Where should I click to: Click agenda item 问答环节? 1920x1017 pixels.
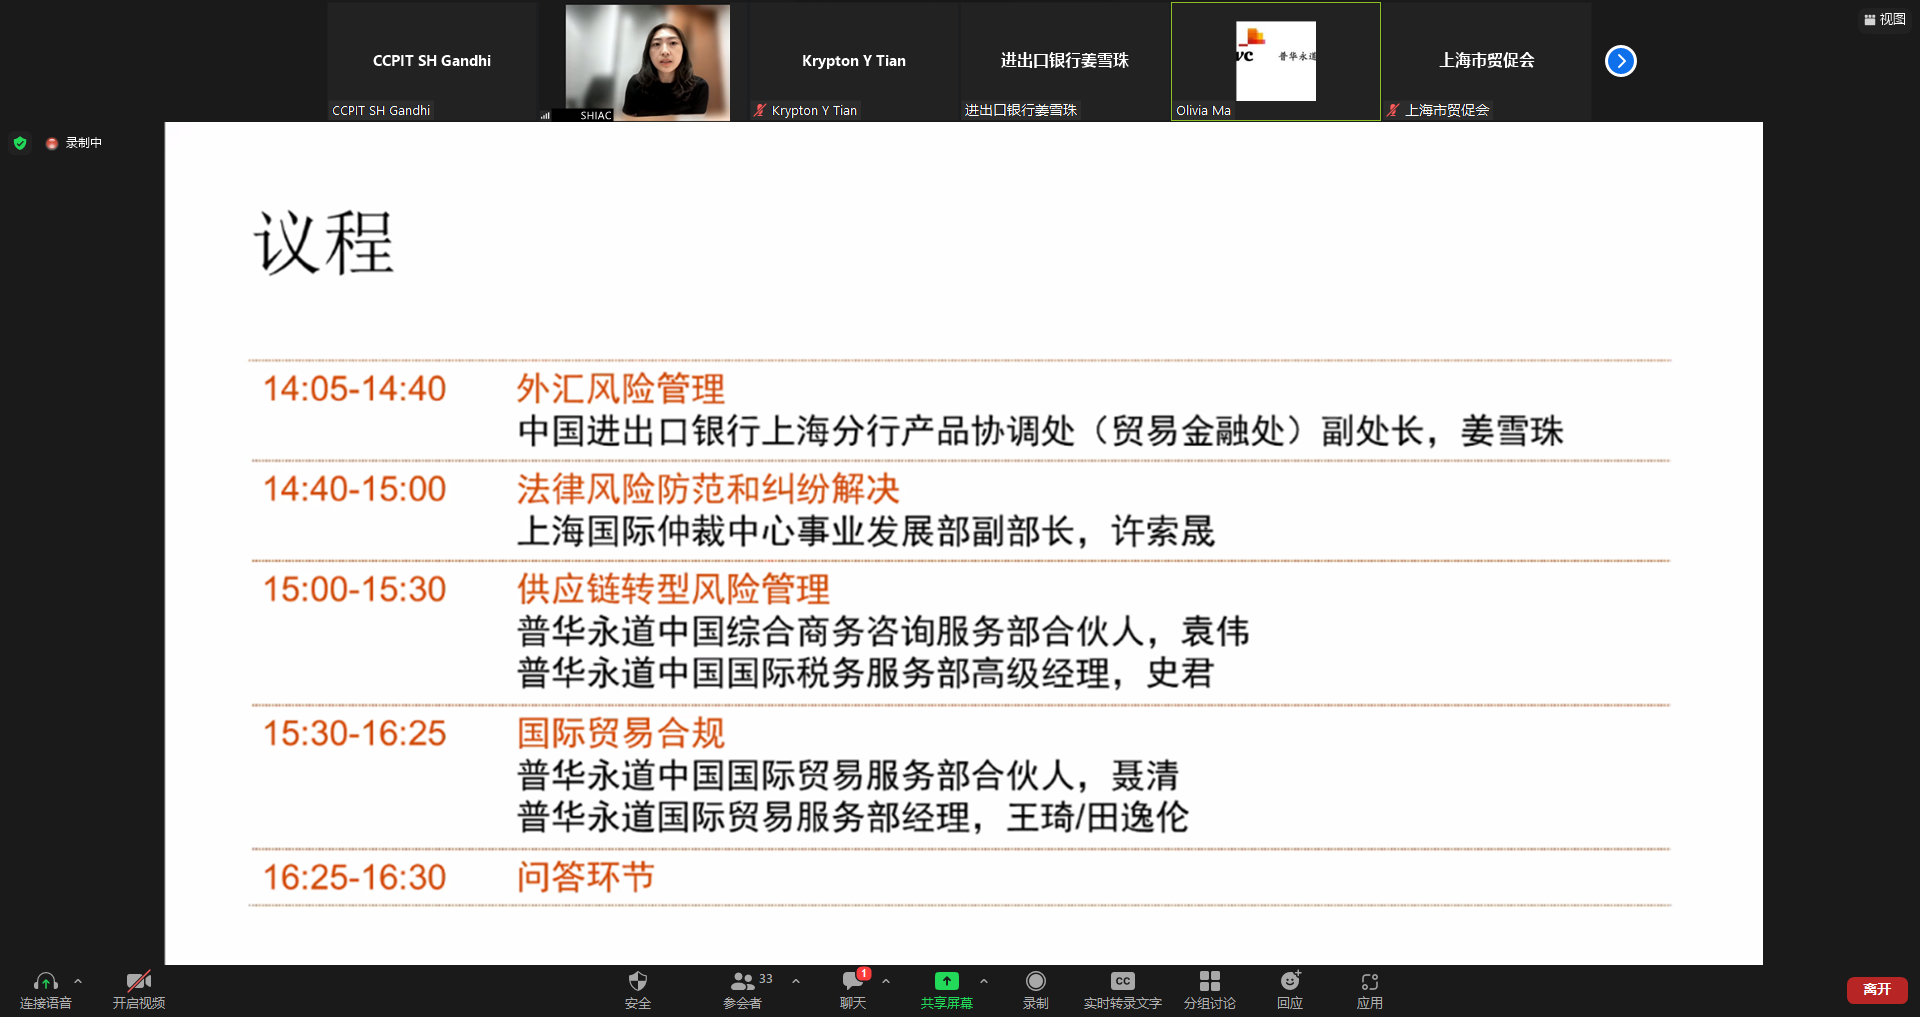point(586,877)
